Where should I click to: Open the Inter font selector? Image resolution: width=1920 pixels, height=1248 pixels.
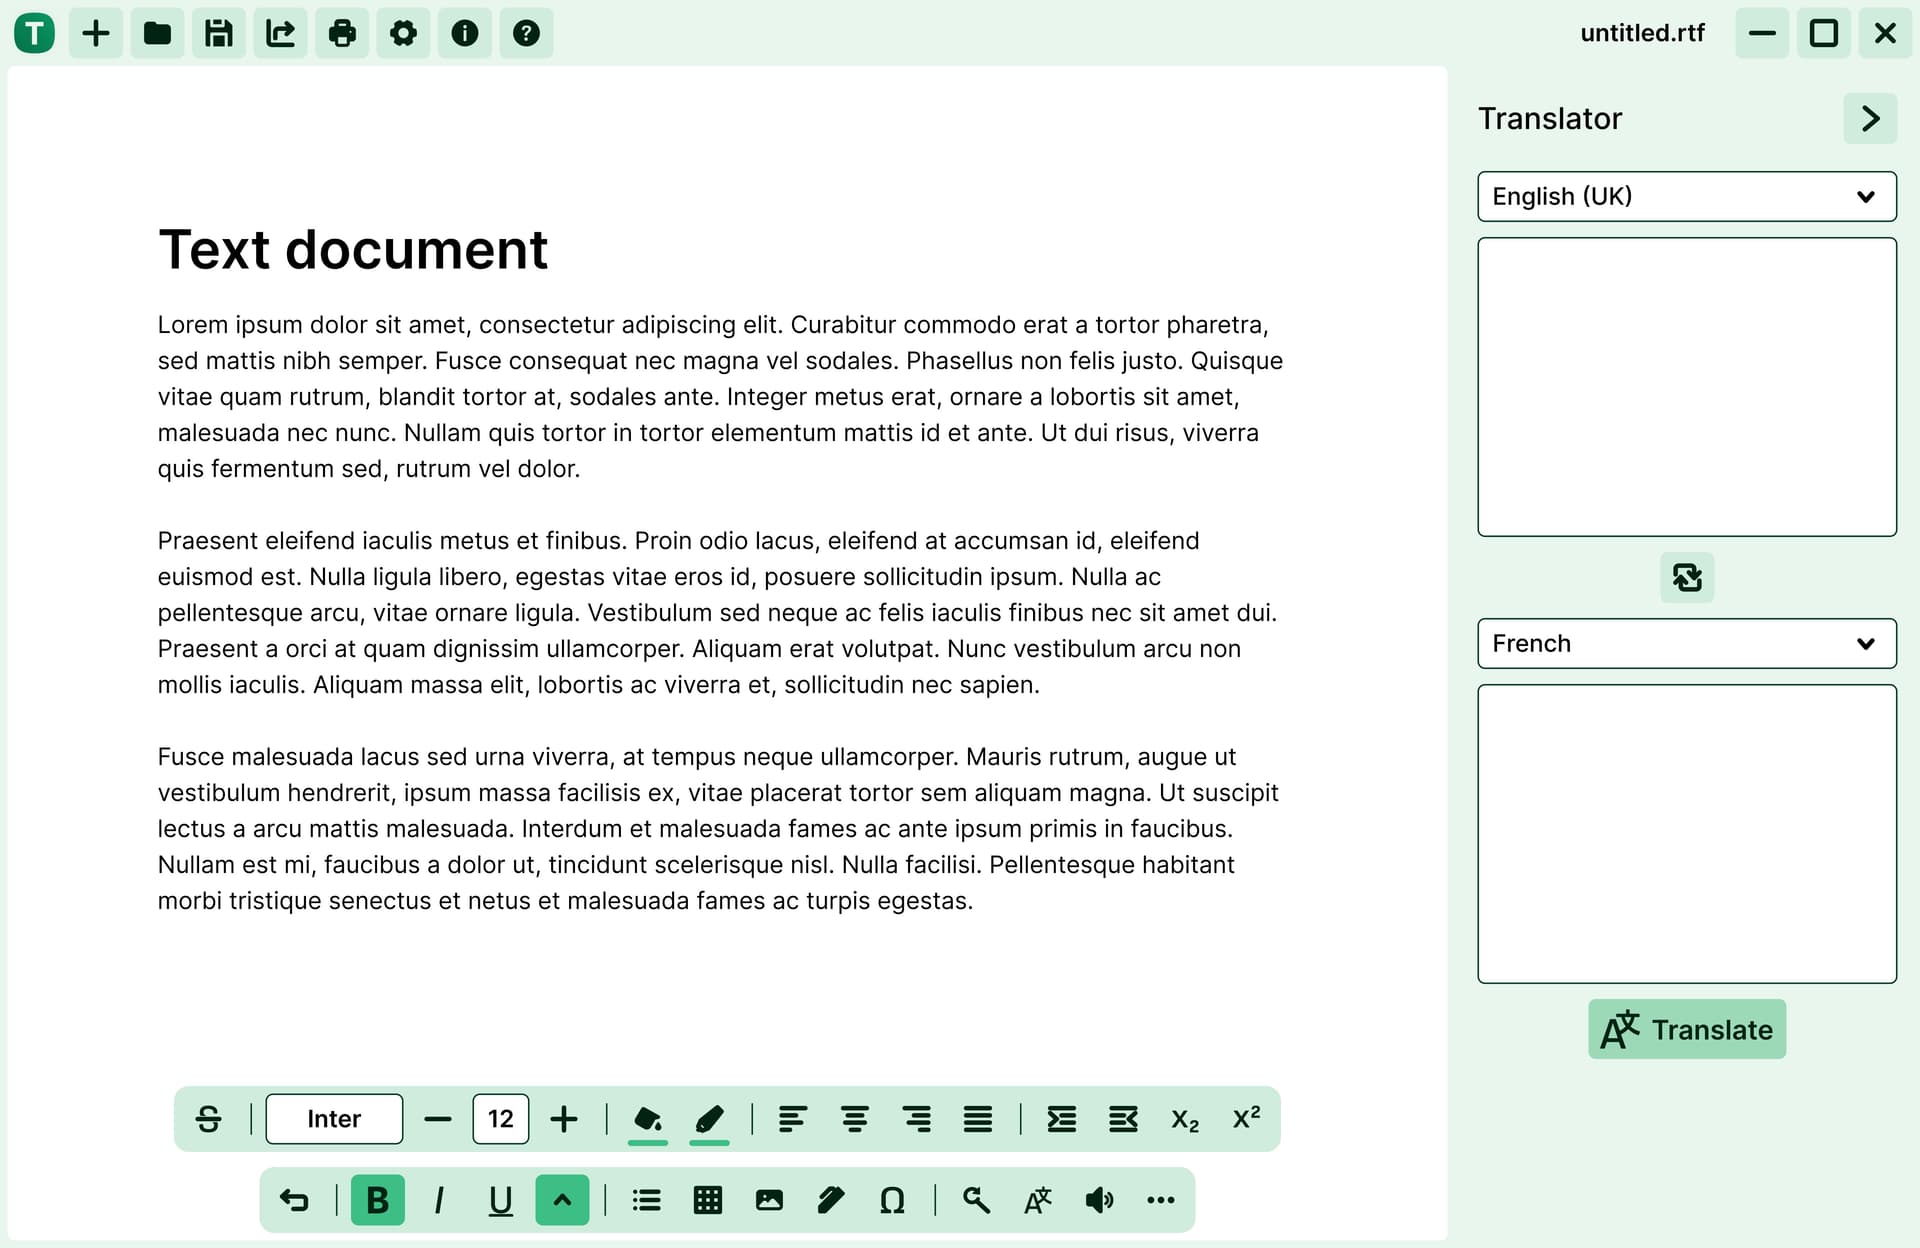(334, 1118)
